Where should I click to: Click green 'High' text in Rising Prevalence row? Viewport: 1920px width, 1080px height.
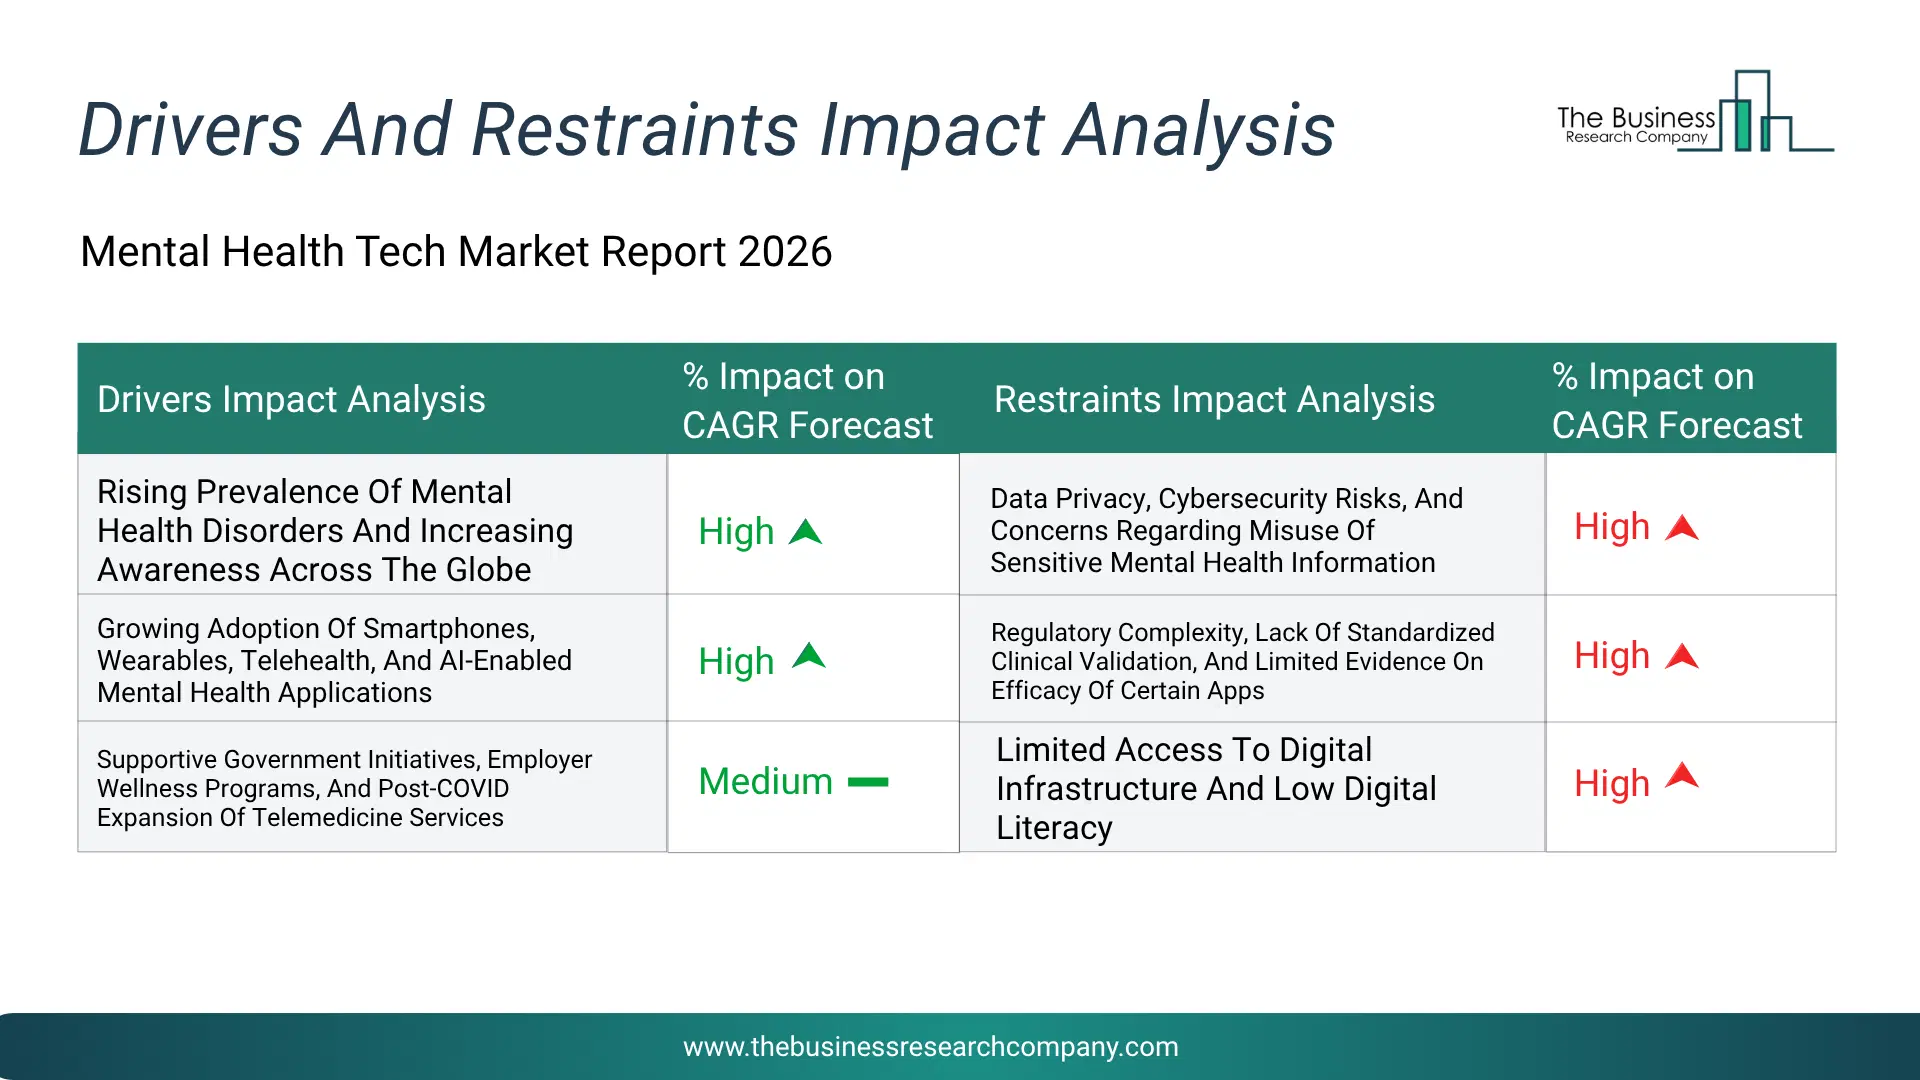(x=736, y=532)
